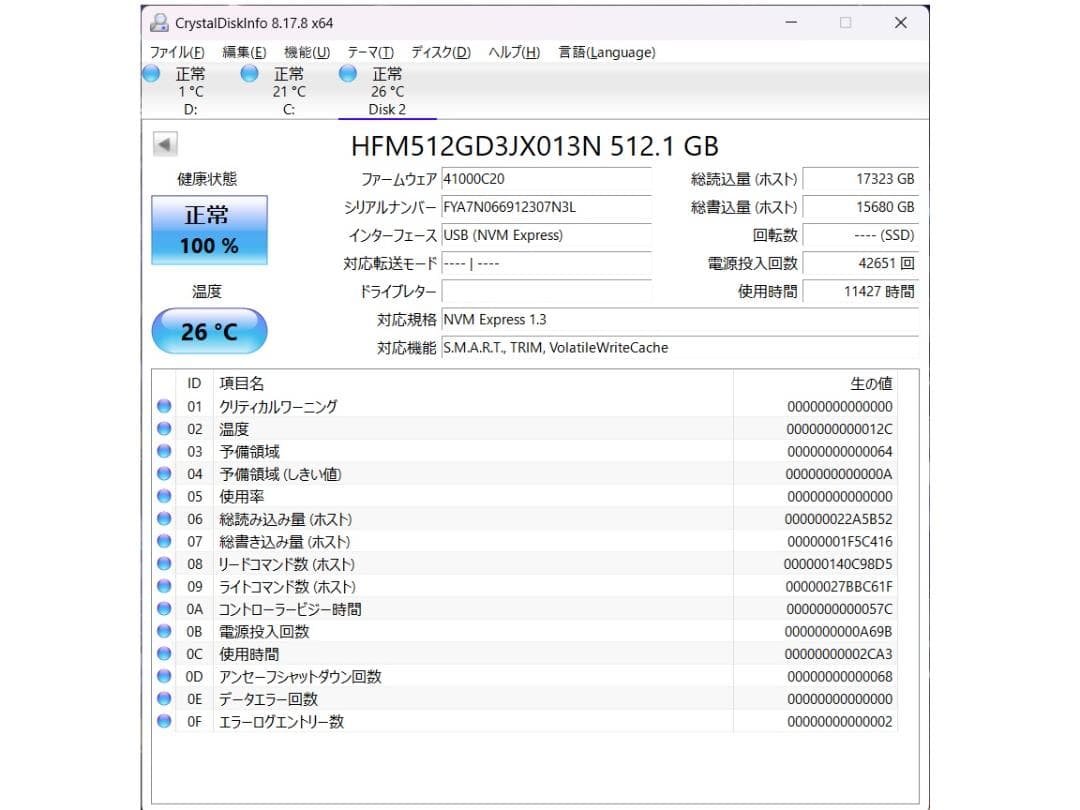Click the status dot next to リードコマンド数
The width and height of the screenshot is (1080, 810).
[x=163, y=564]
